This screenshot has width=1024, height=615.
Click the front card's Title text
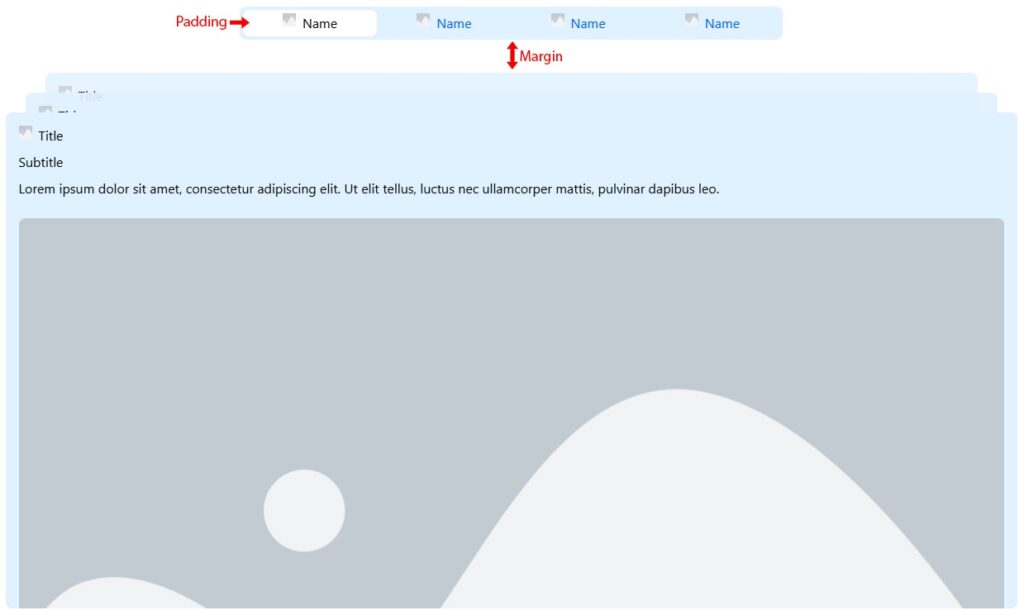(51, 136)
